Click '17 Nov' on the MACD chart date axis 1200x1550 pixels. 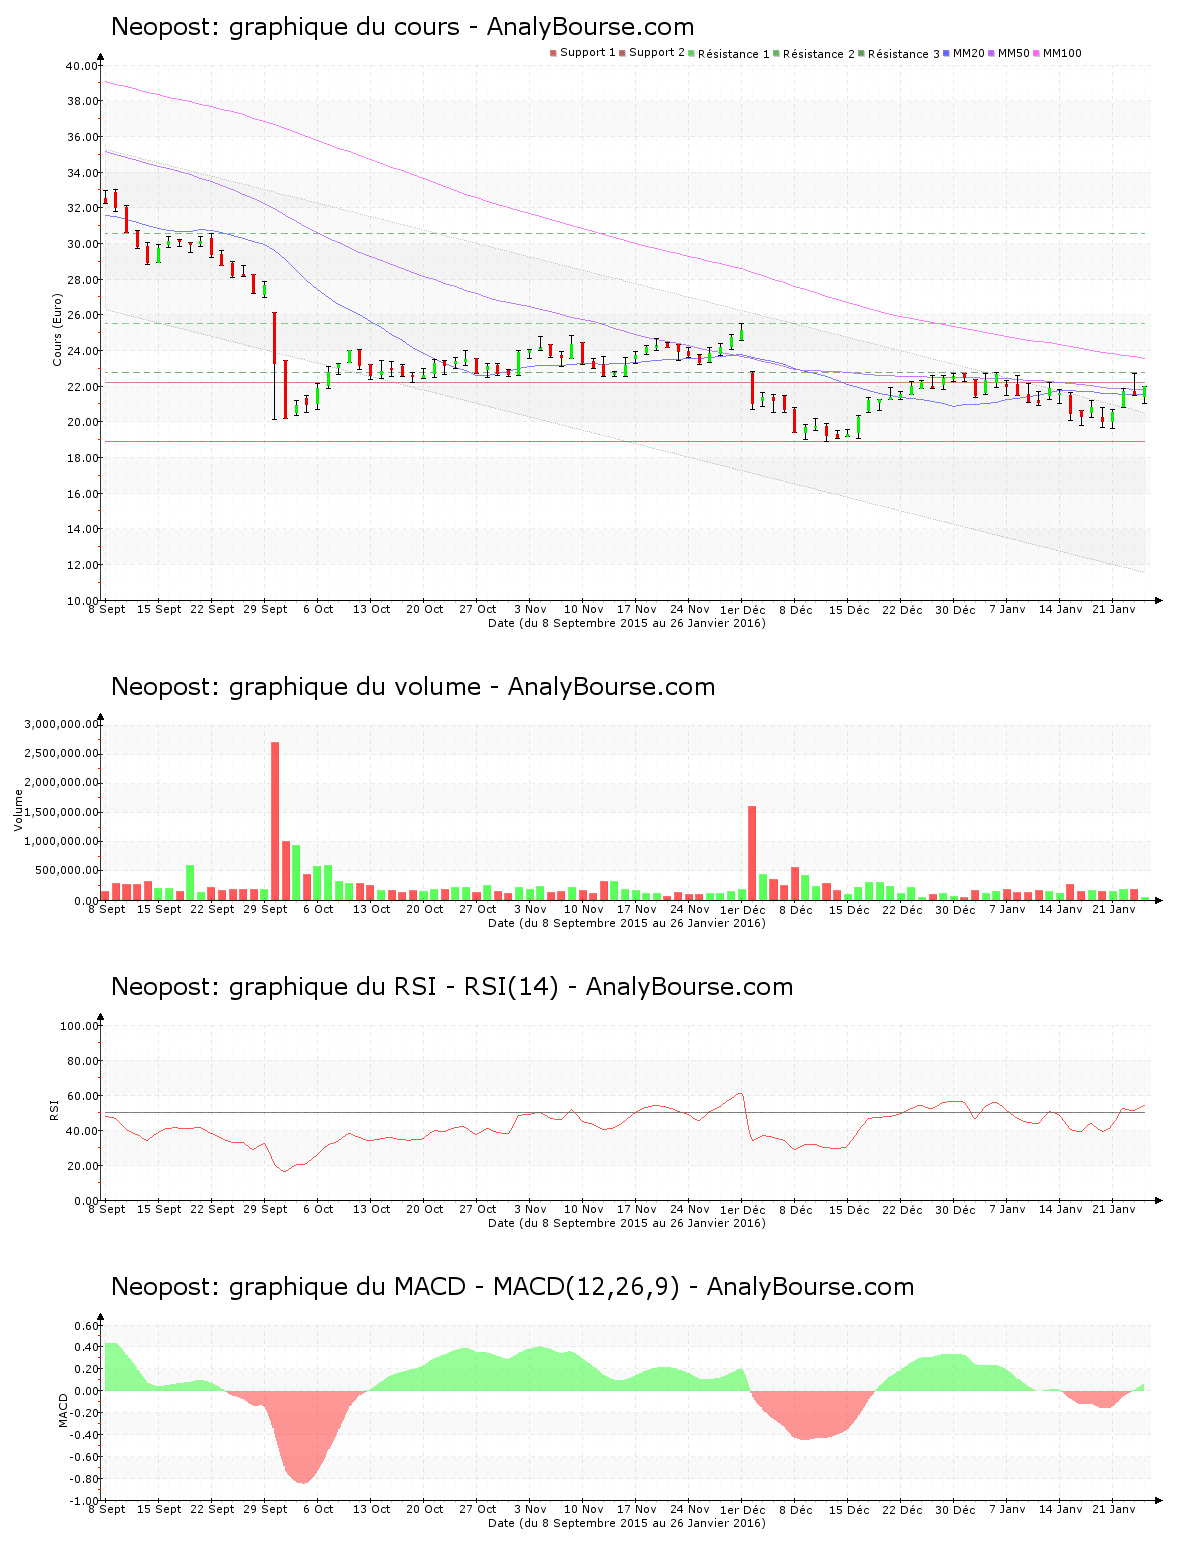coord(637,1509)
